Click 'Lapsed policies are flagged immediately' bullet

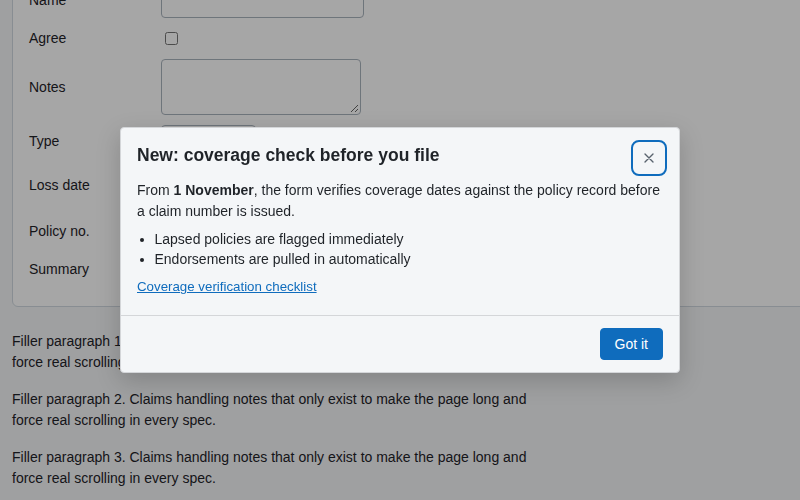(x=279, y=239)
